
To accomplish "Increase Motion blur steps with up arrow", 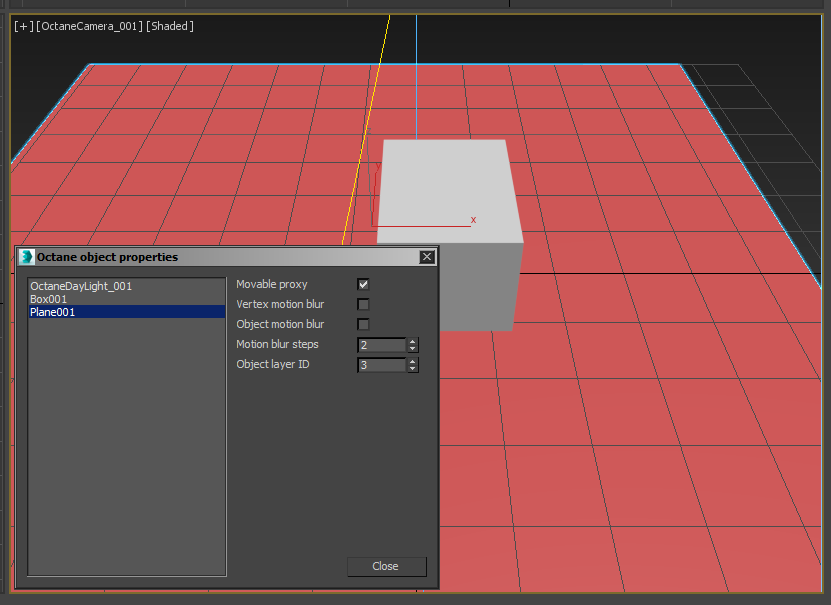I will [413, 342].
